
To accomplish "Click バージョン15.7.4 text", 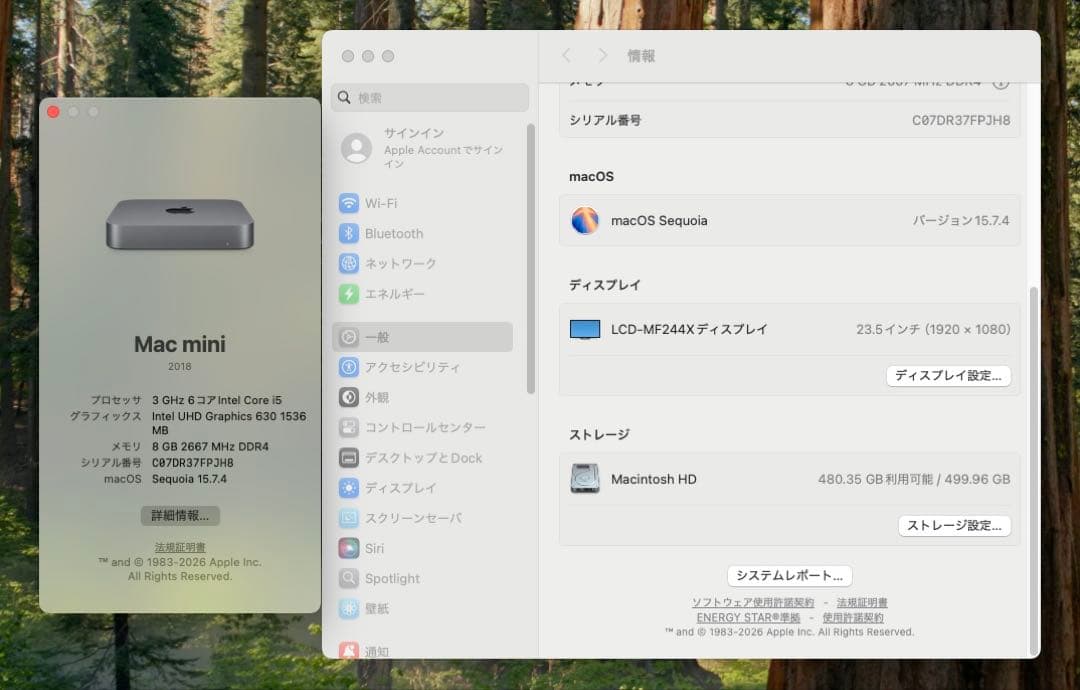I will pos(961,220).
